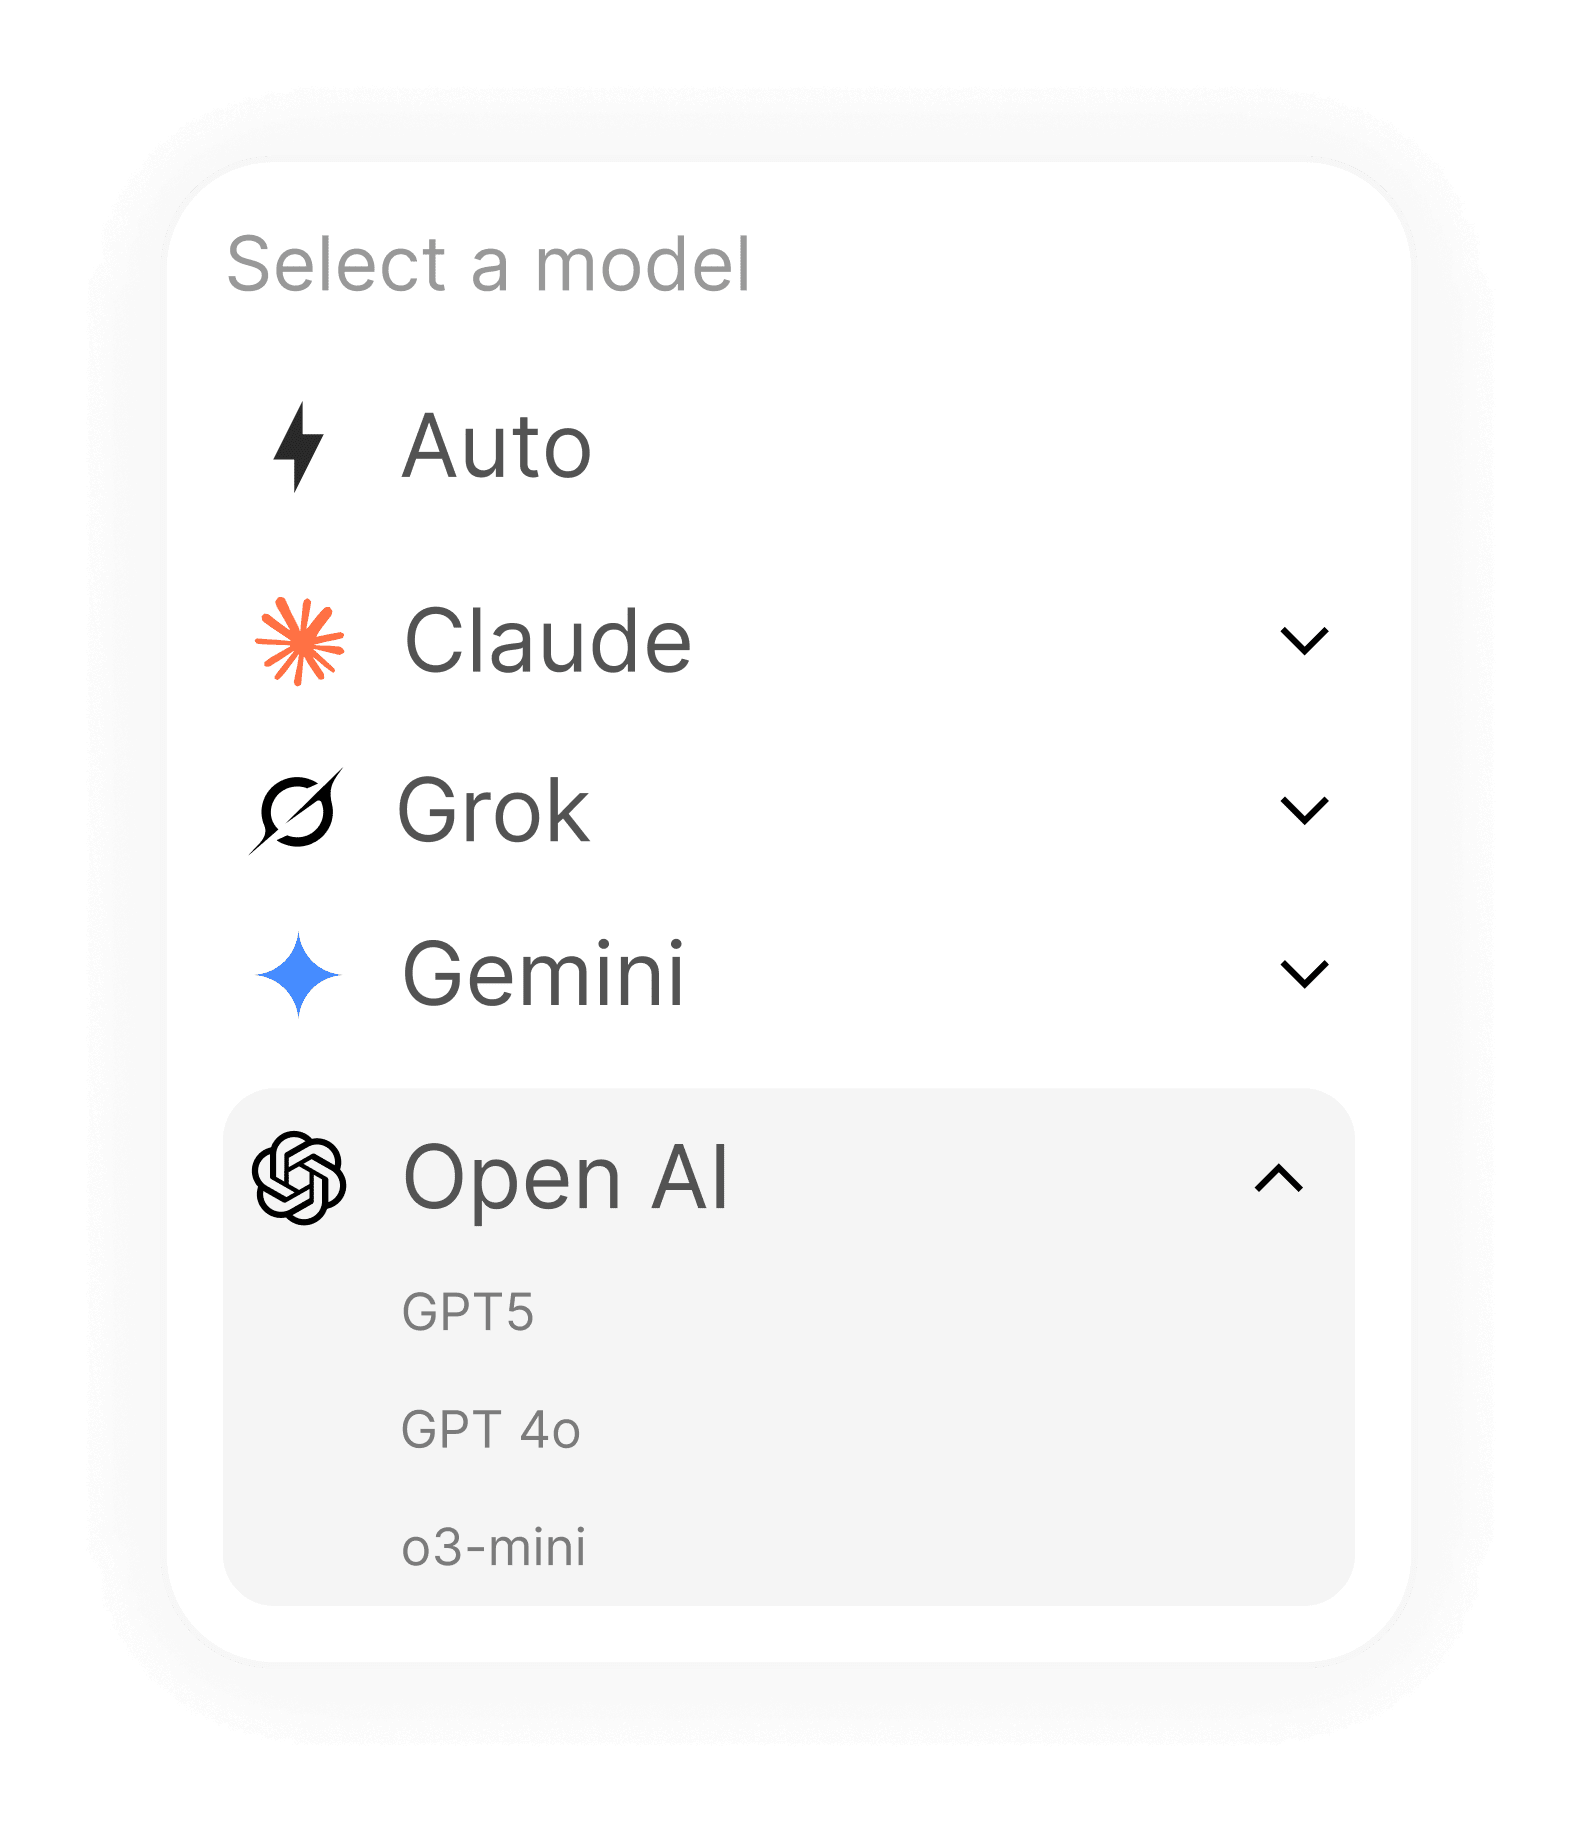Screen dimensions: 1576x1831
Task: Open the Gemini dropdown arrow
Action: point(1304,974)
